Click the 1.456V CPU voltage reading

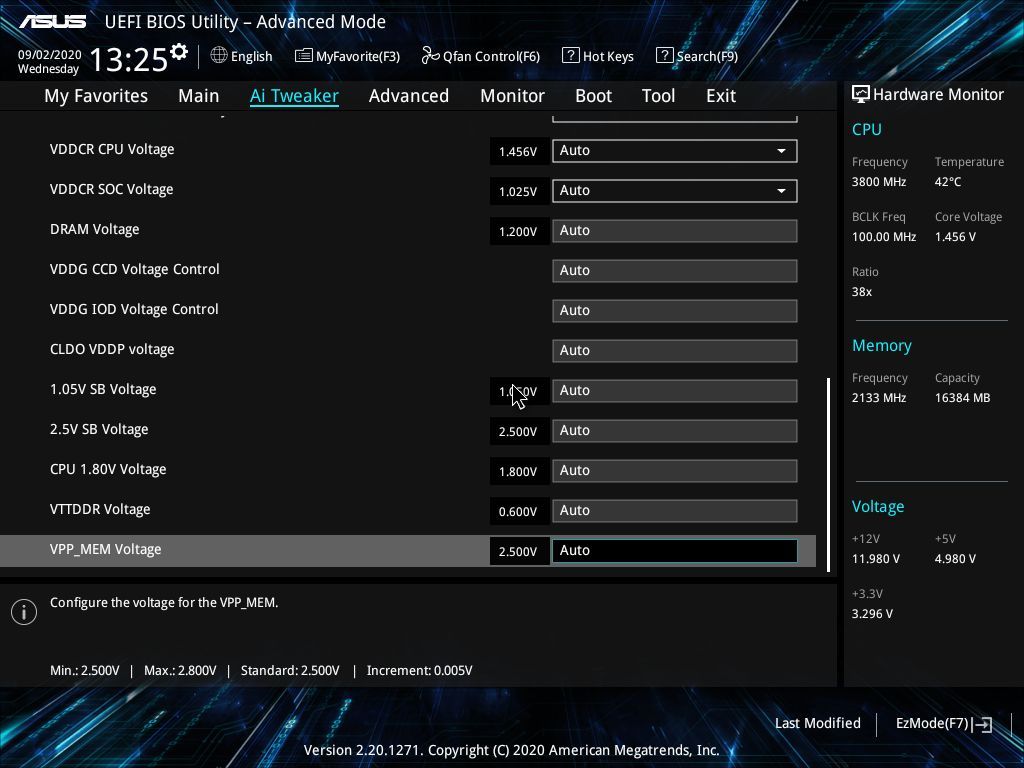tap(519, 152)
